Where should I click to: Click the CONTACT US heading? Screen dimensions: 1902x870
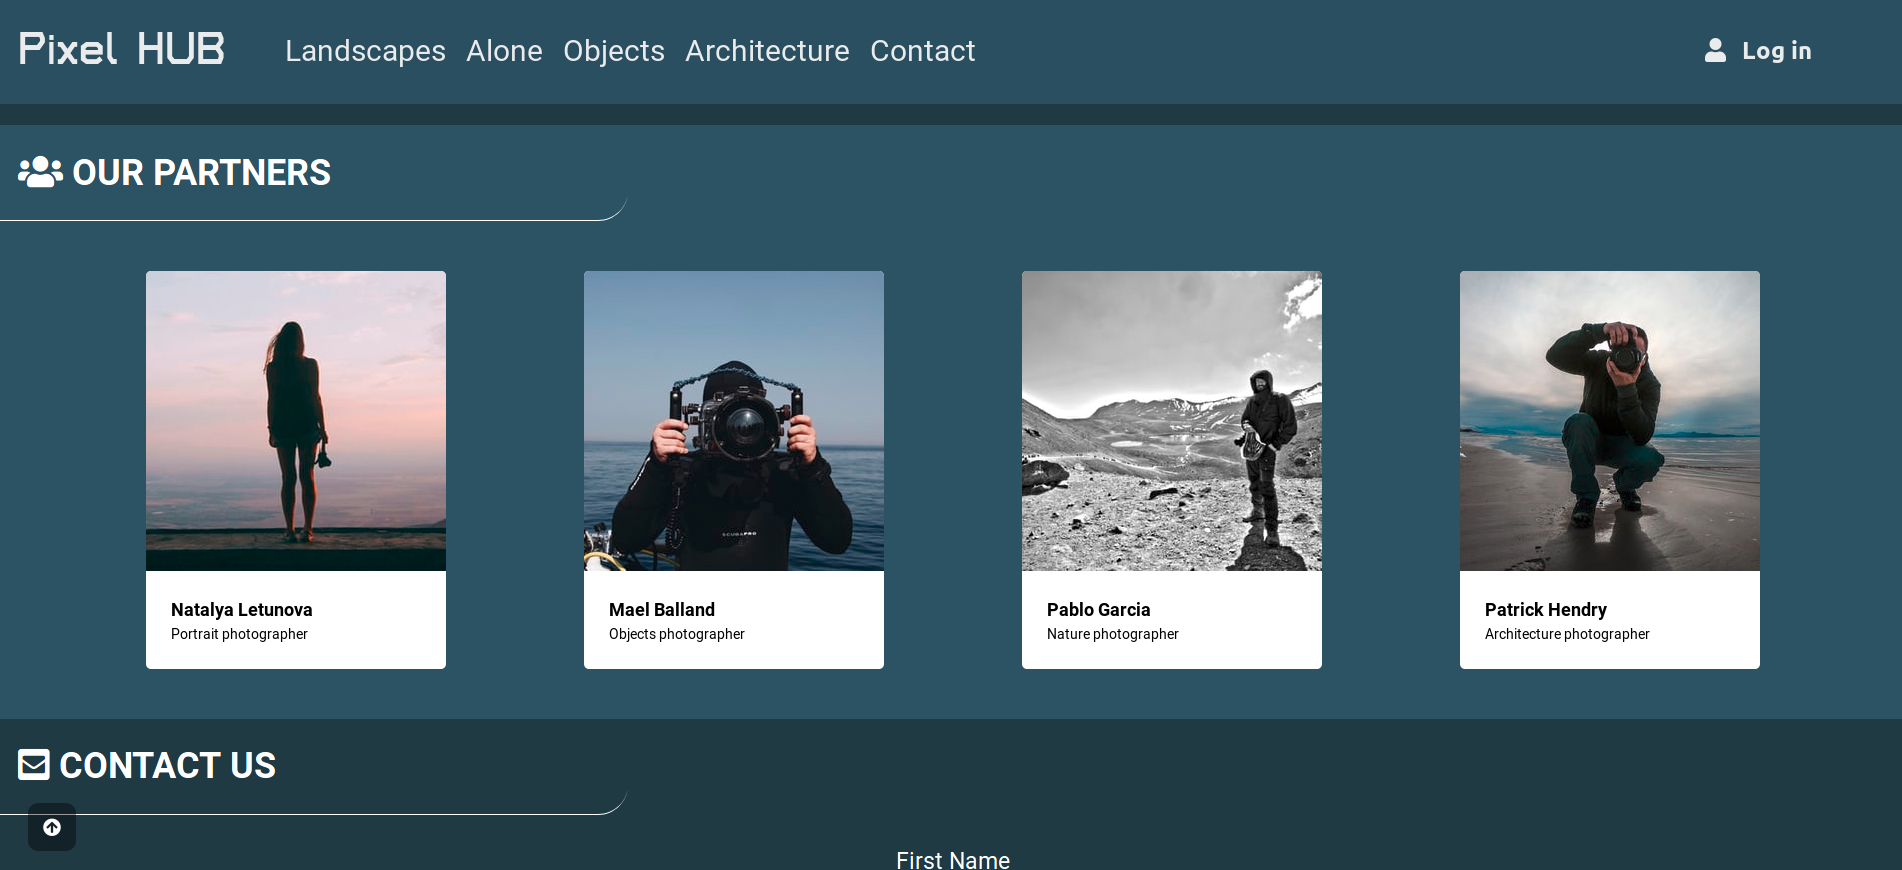(x=168, y=766)
